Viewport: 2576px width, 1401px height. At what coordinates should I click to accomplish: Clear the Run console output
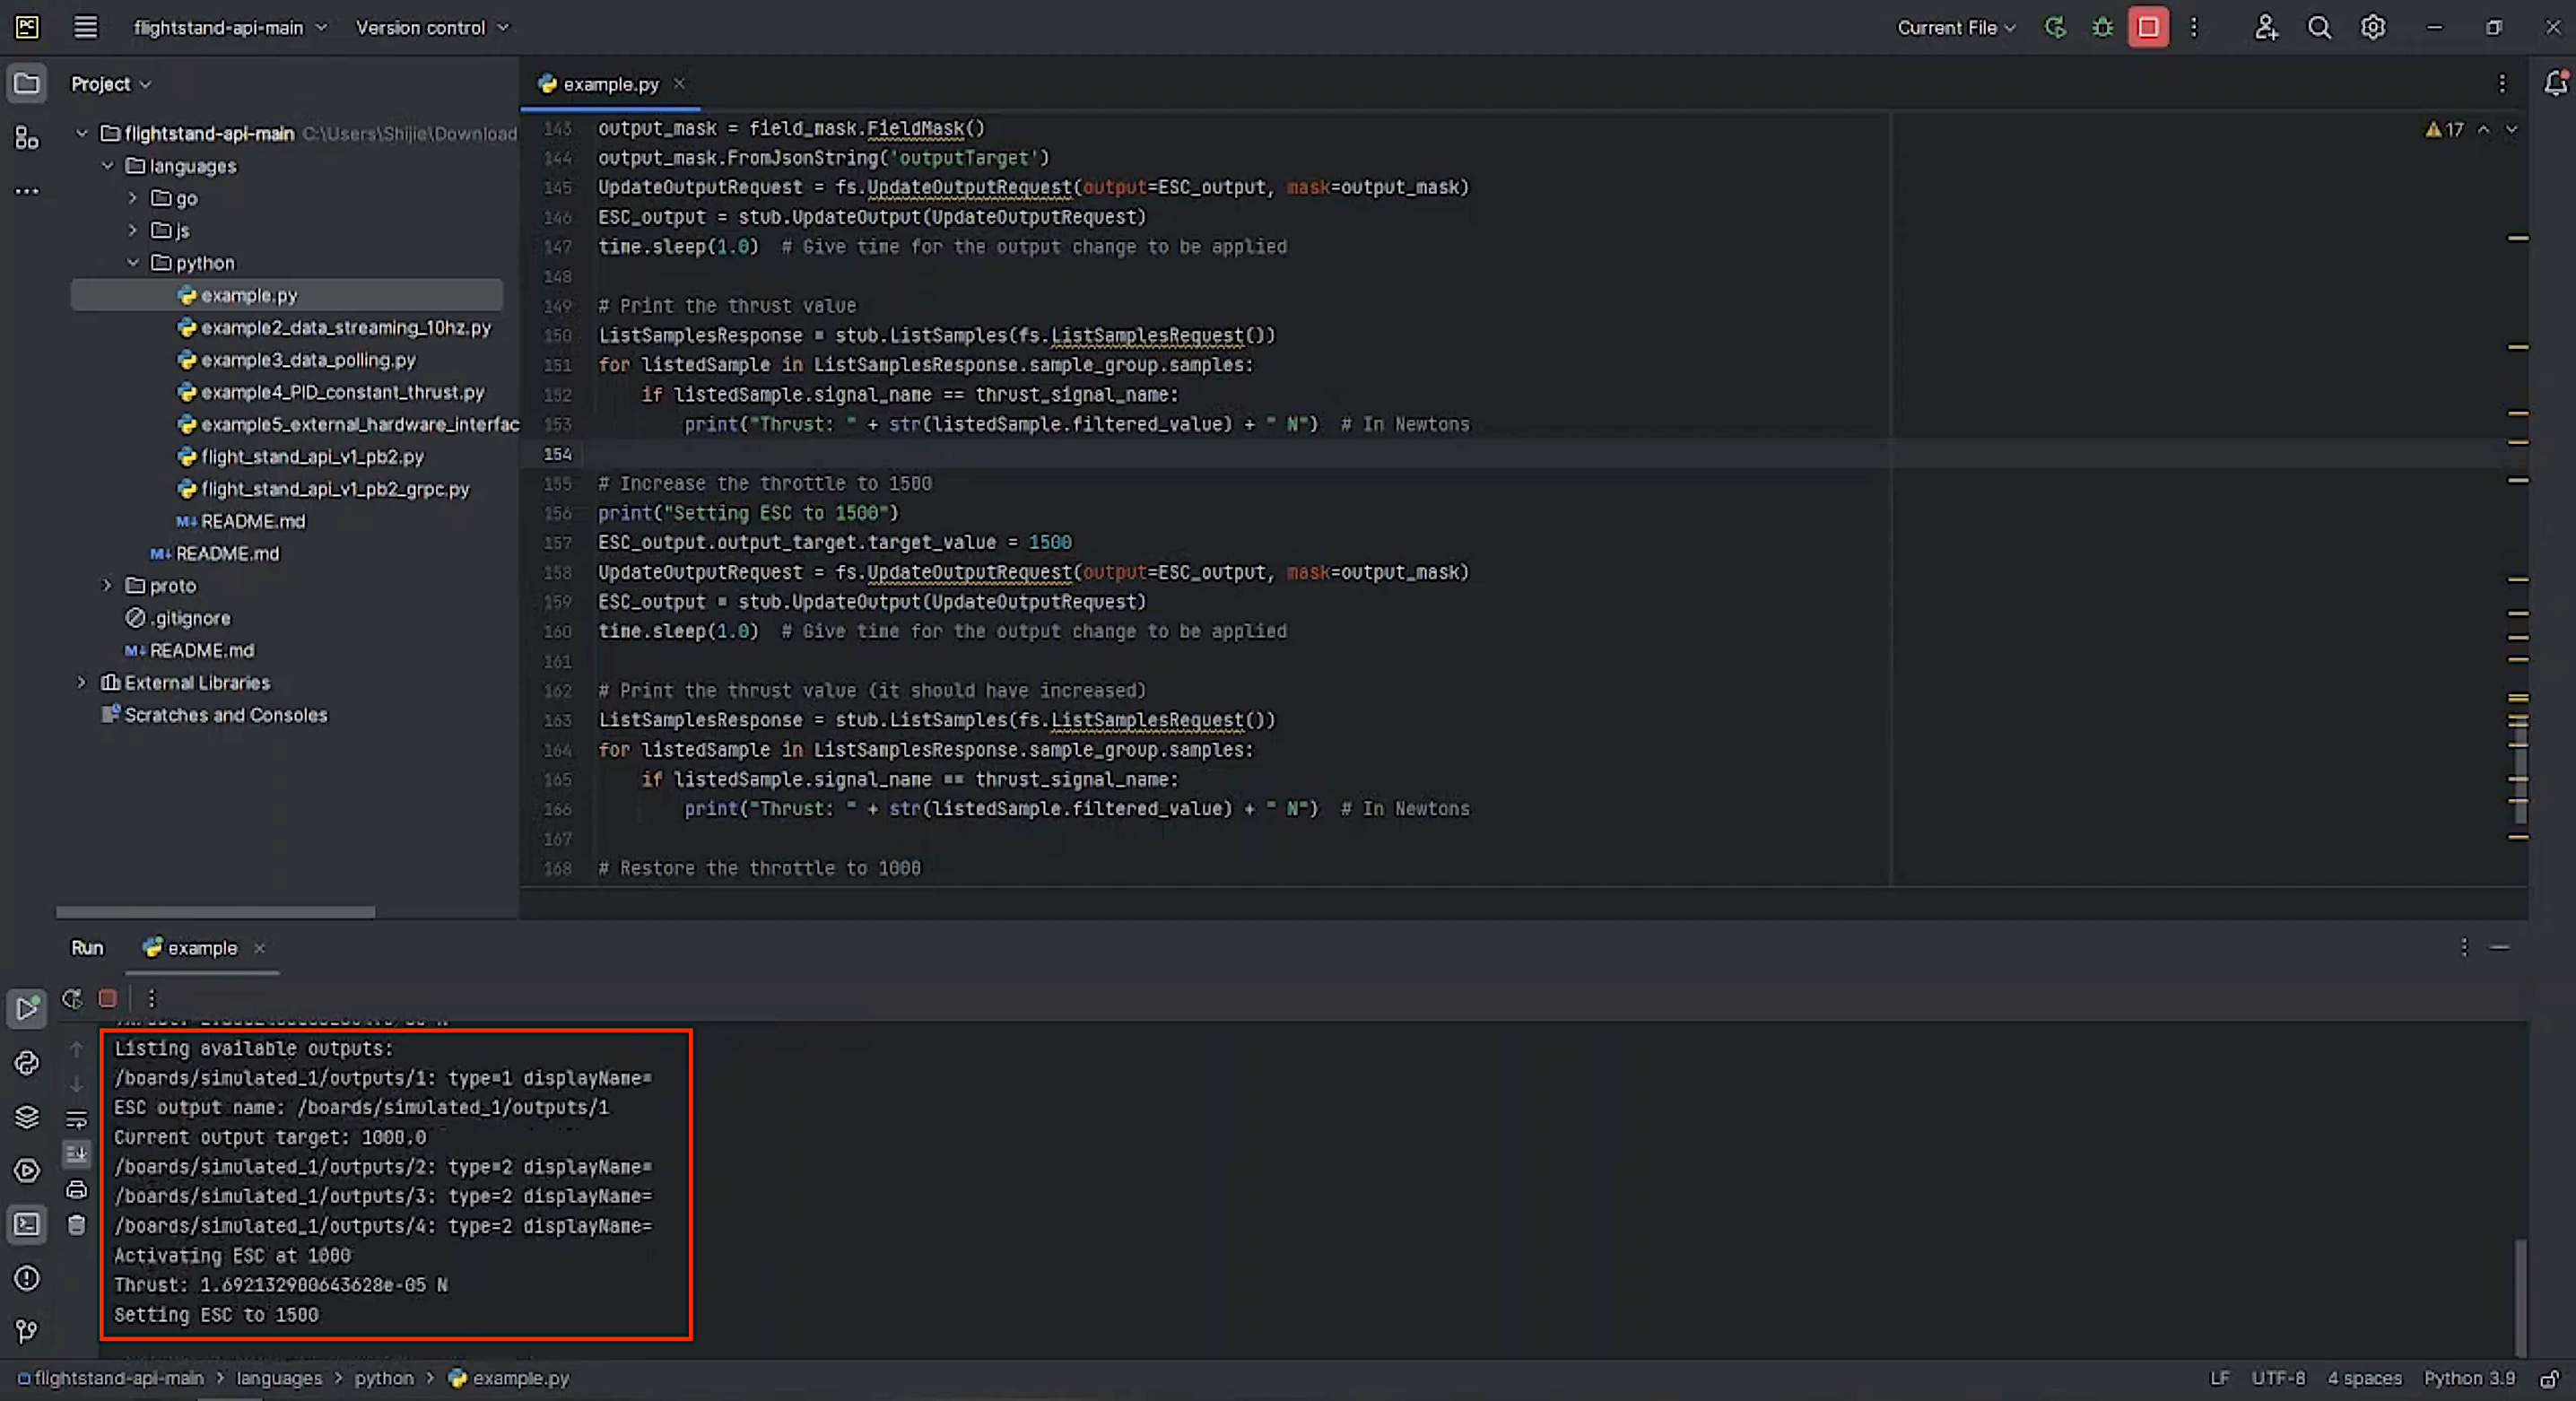point(76,1225)
